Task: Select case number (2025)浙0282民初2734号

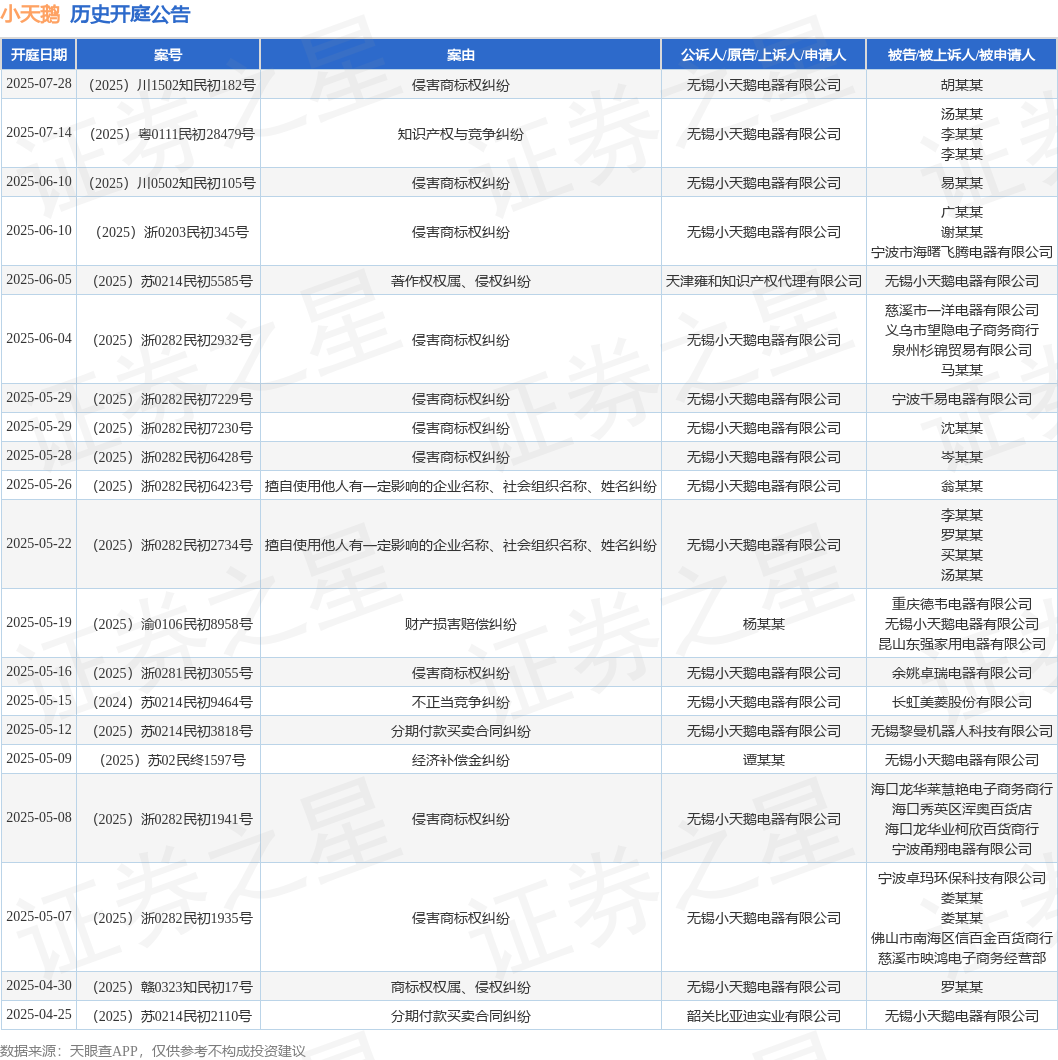Action: tap(172, 546)
